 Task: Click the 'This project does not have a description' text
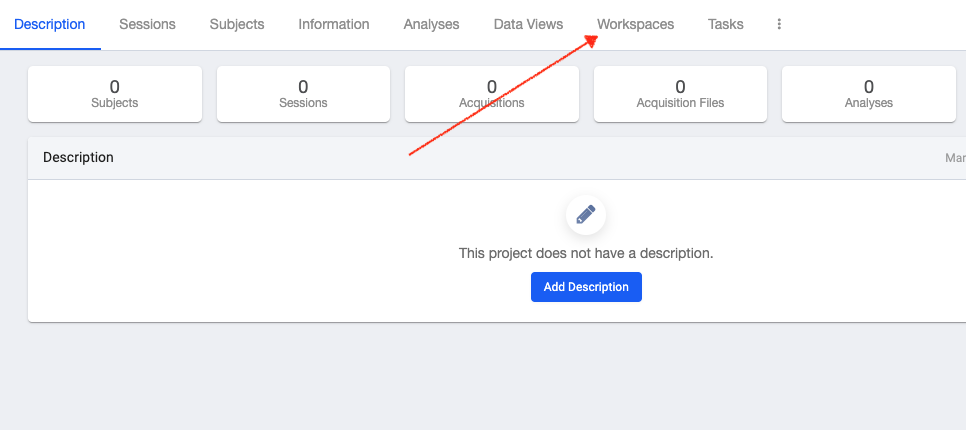pyautogui.click(x=586, y=253)
